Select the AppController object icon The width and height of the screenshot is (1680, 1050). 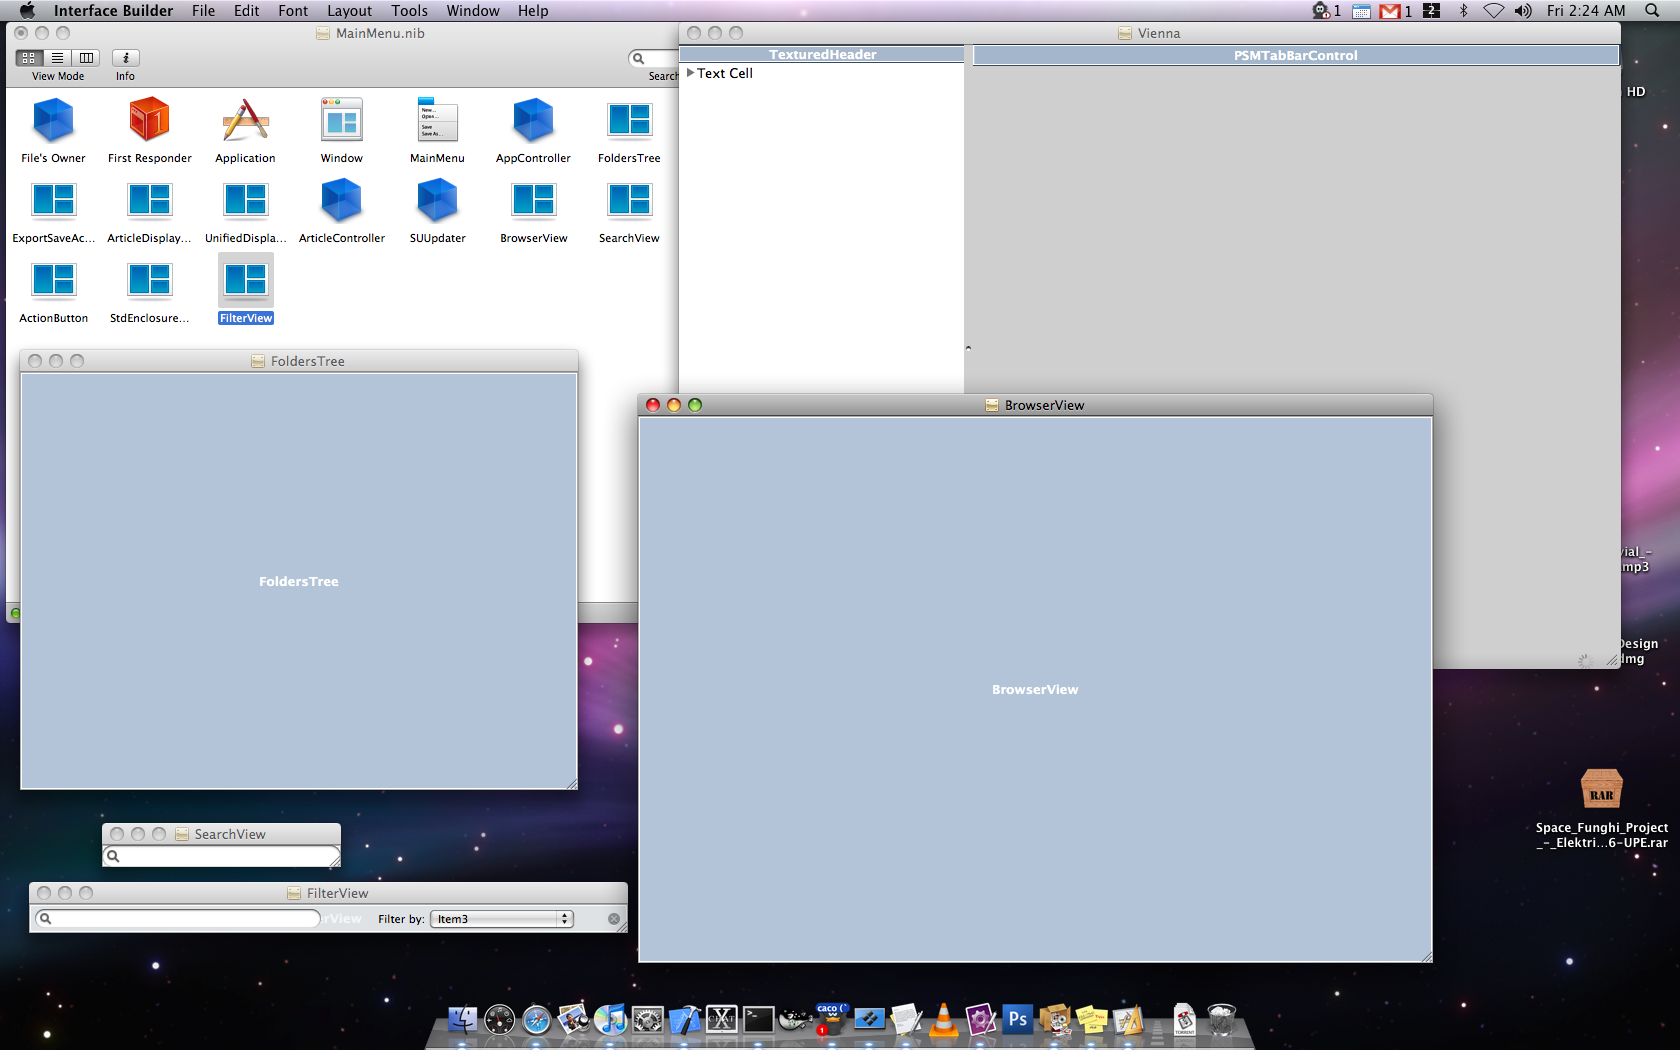click(533, 121)
